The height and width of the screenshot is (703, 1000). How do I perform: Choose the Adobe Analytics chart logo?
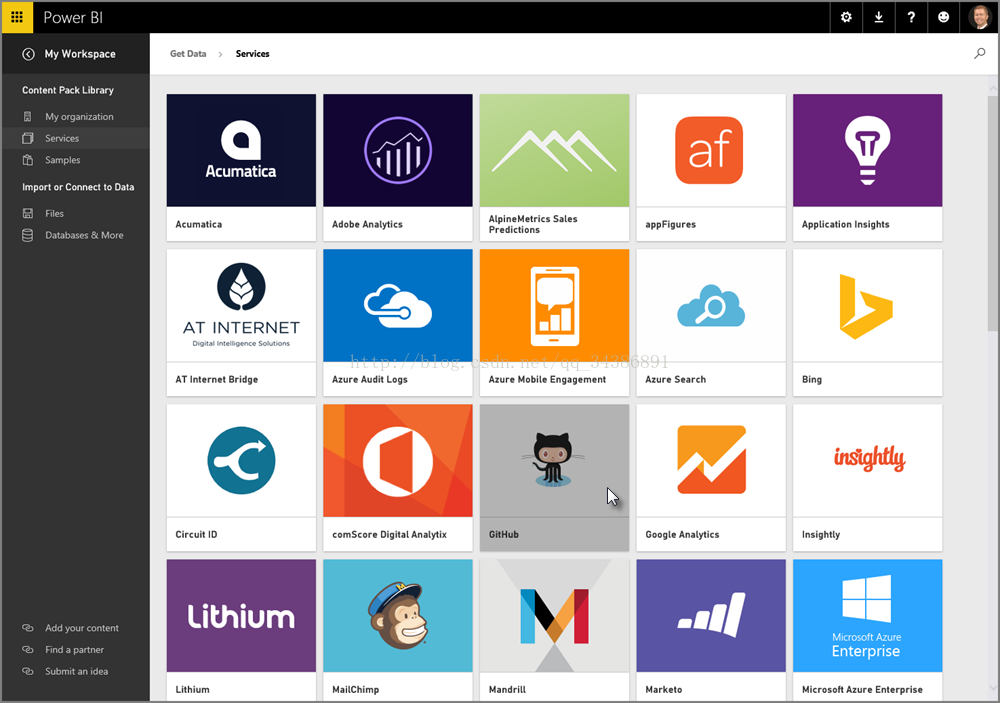(x=398, y=151)
